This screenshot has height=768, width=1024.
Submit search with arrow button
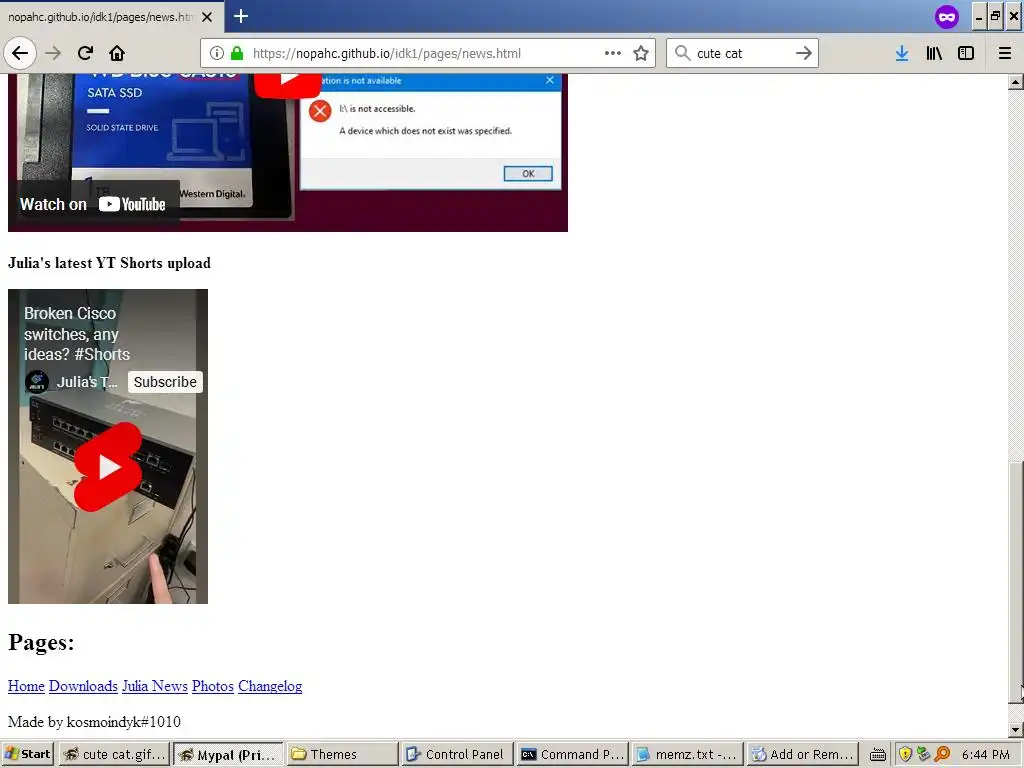pos(803,53)
